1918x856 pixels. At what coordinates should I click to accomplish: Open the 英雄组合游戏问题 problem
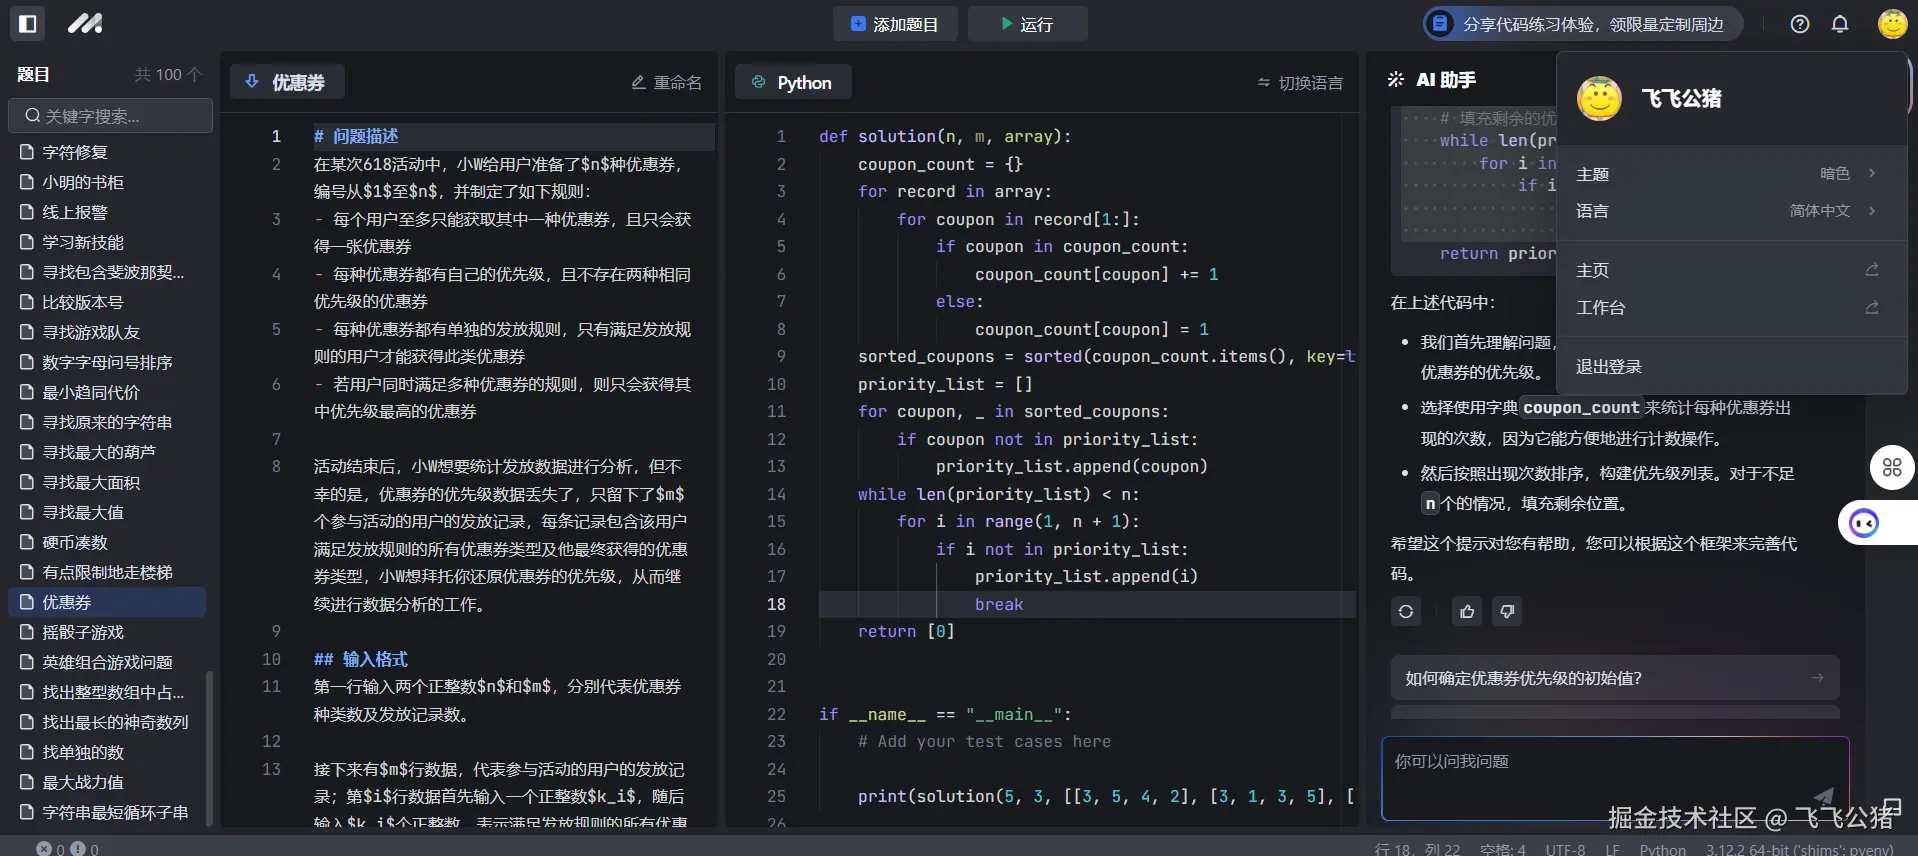tap(107, 662)
